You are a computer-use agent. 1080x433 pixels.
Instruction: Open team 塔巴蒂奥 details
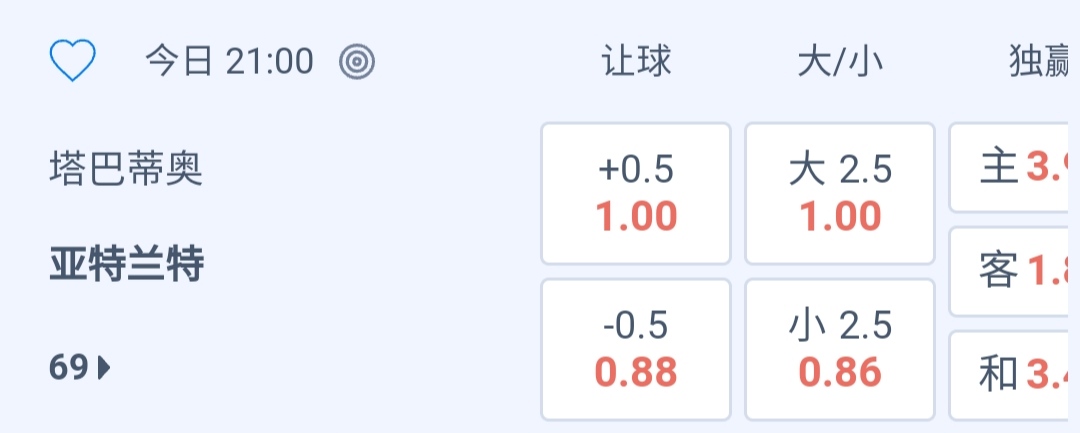click(126, 170)
